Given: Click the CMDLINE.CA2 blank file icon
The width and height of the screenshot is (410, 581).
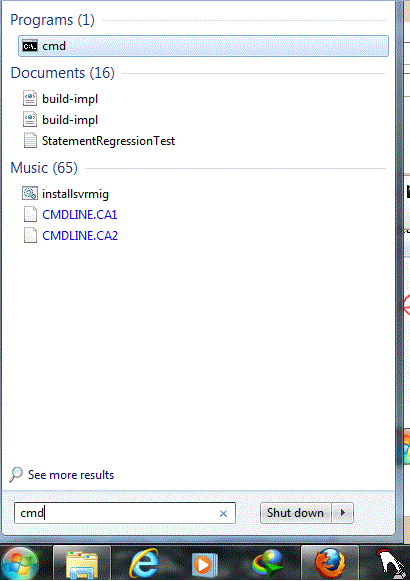Looking at the screenshot, I should click(x=30, y=235).
